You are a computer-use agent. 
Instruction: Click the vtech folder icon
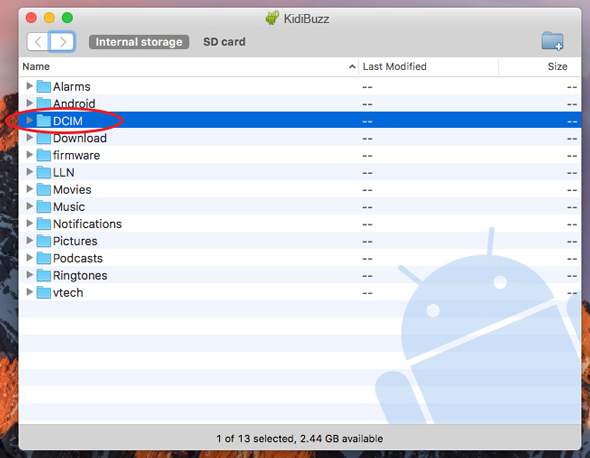[44, 292]
